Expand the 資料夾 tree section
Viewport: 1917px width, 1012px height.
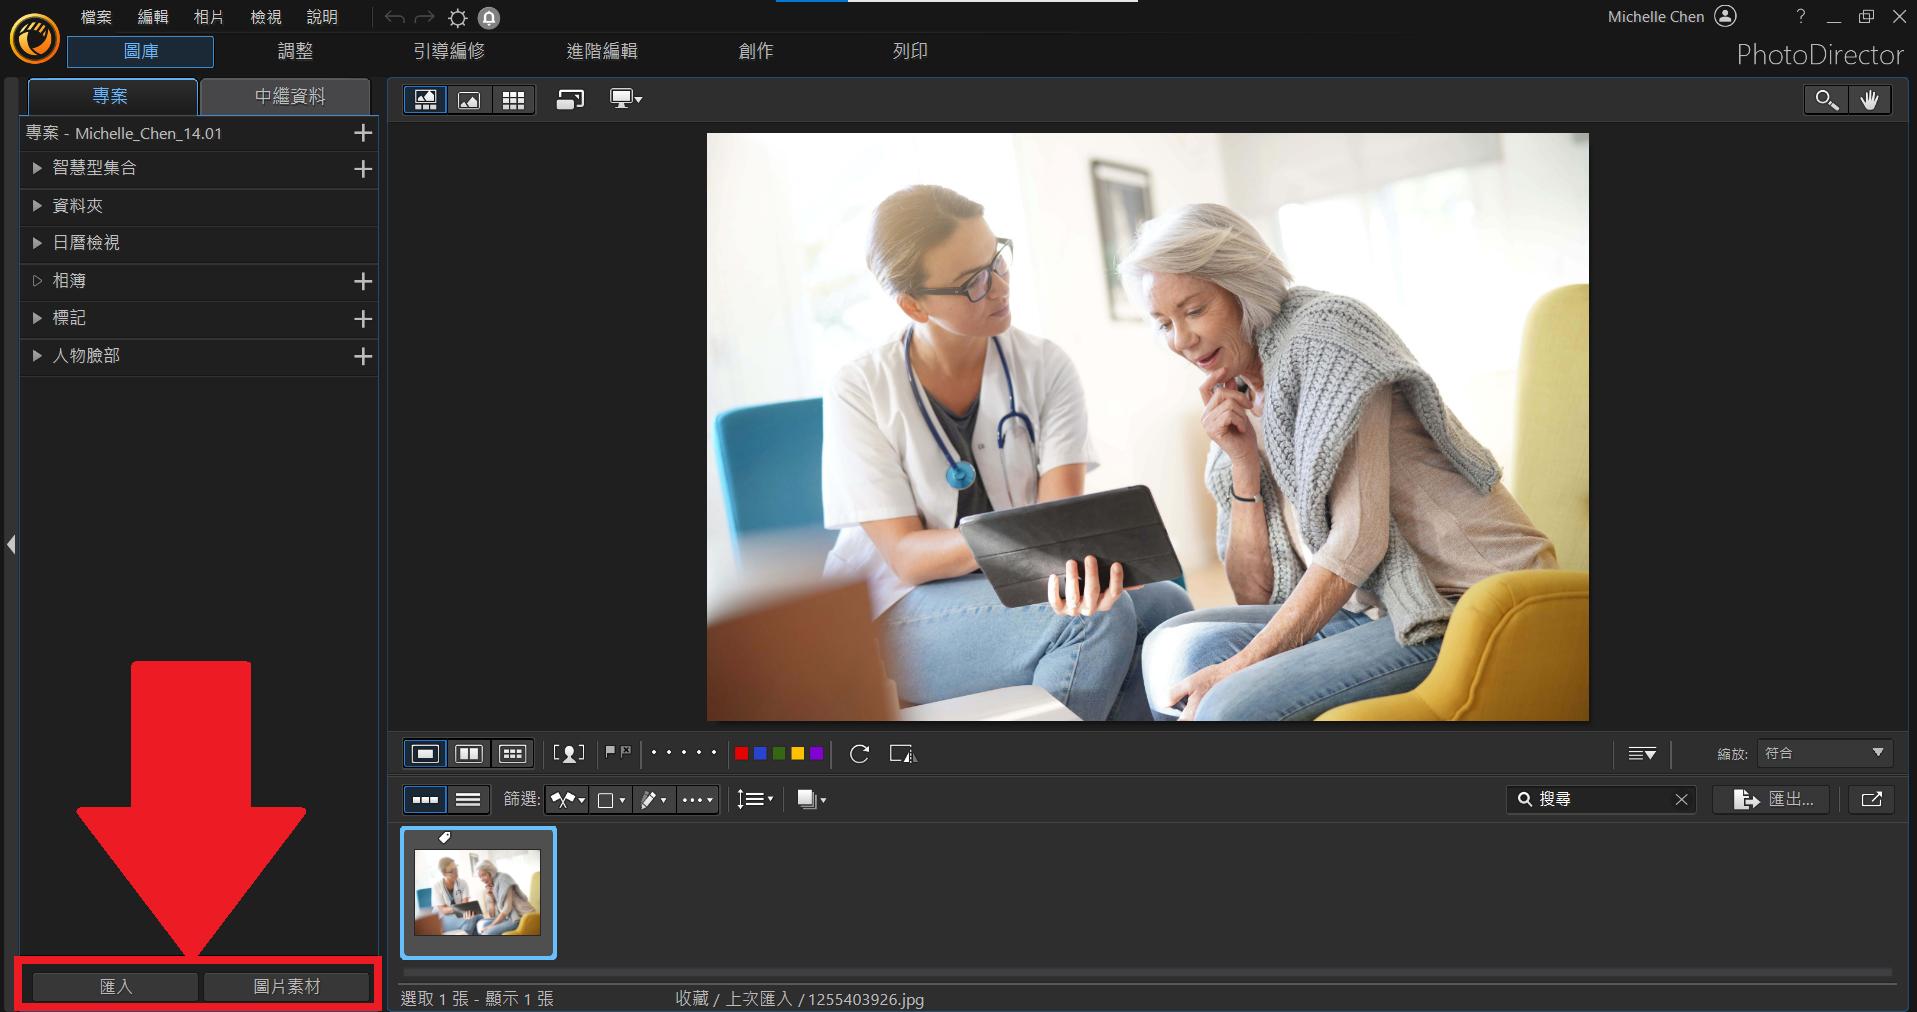pyautogui.click(x=37, y=206)
